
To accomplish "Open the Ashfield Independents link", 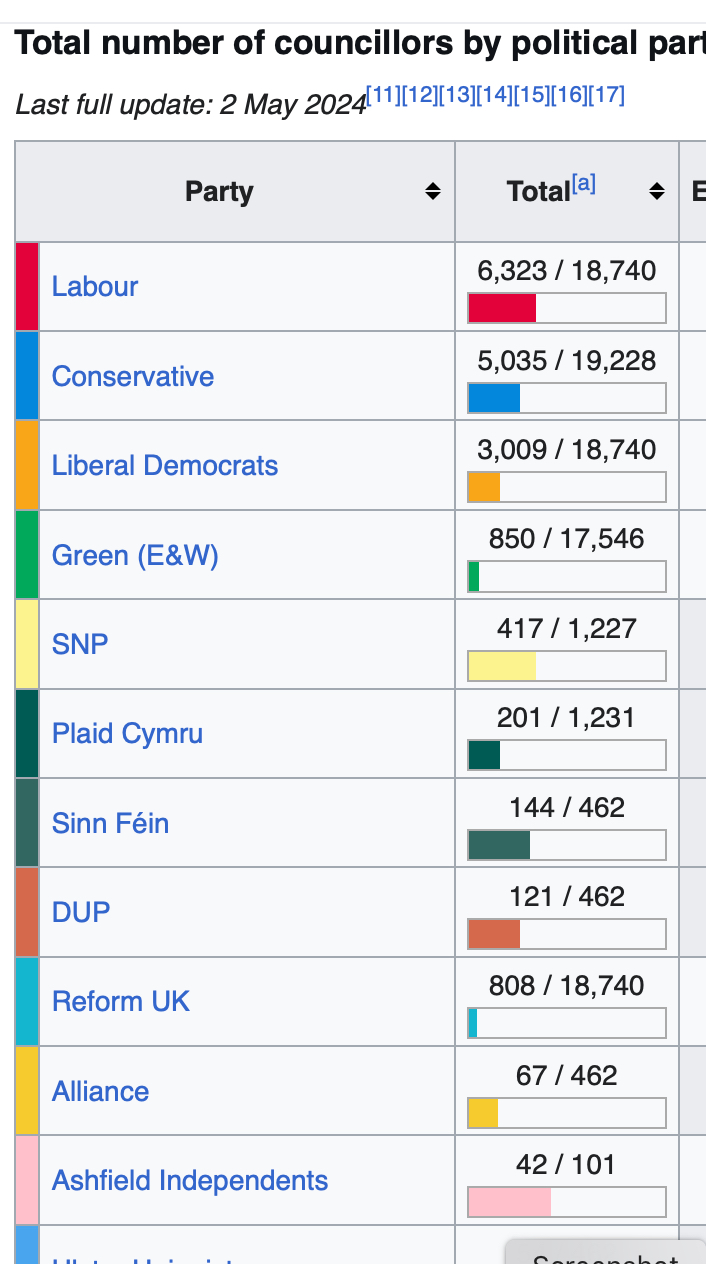I will click(190, 1181).
